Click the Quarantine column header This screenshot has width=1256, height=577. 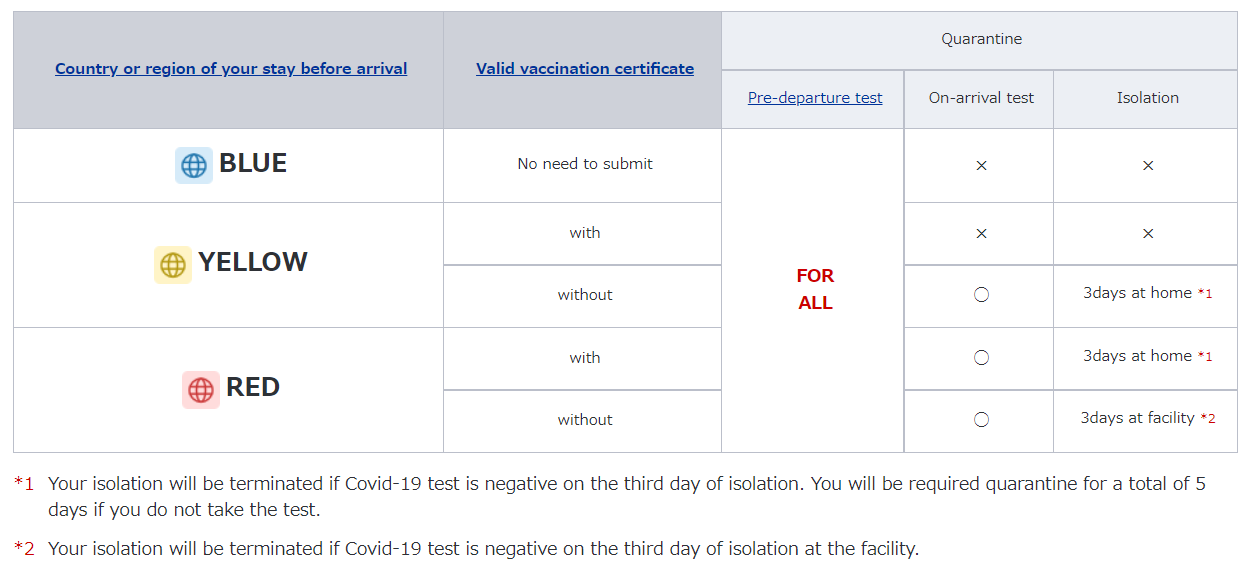coord(981,40)
